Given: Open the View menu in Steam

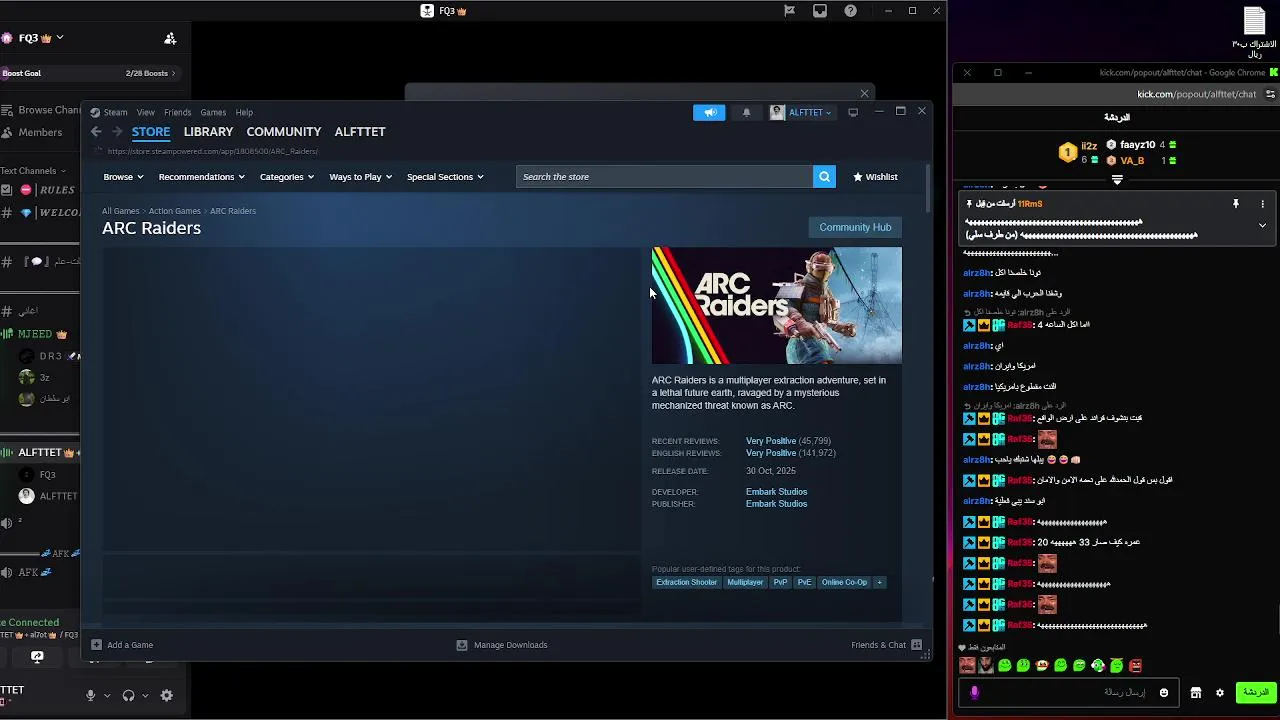Looking at the screenshot, I should (146, 112).
